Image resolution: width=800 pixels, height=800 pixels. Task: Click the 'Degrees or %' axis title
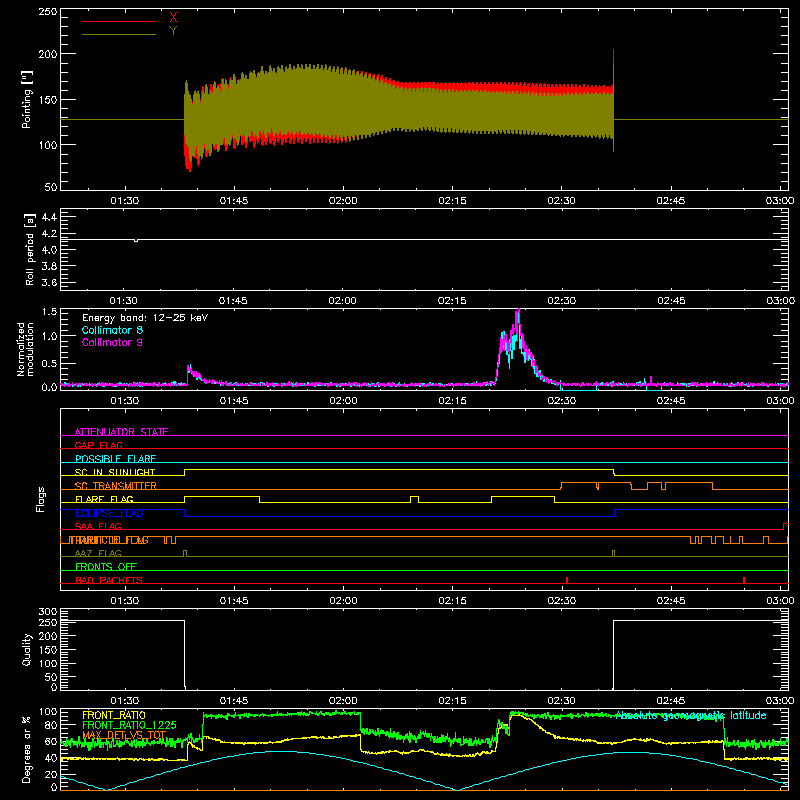27,749
